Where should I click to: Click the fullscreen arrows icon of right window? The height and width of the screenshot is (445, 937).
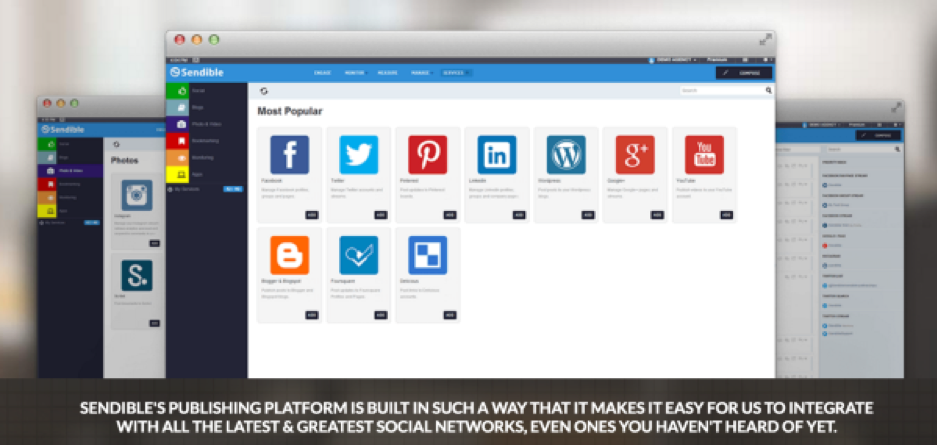tap(896, 108)
